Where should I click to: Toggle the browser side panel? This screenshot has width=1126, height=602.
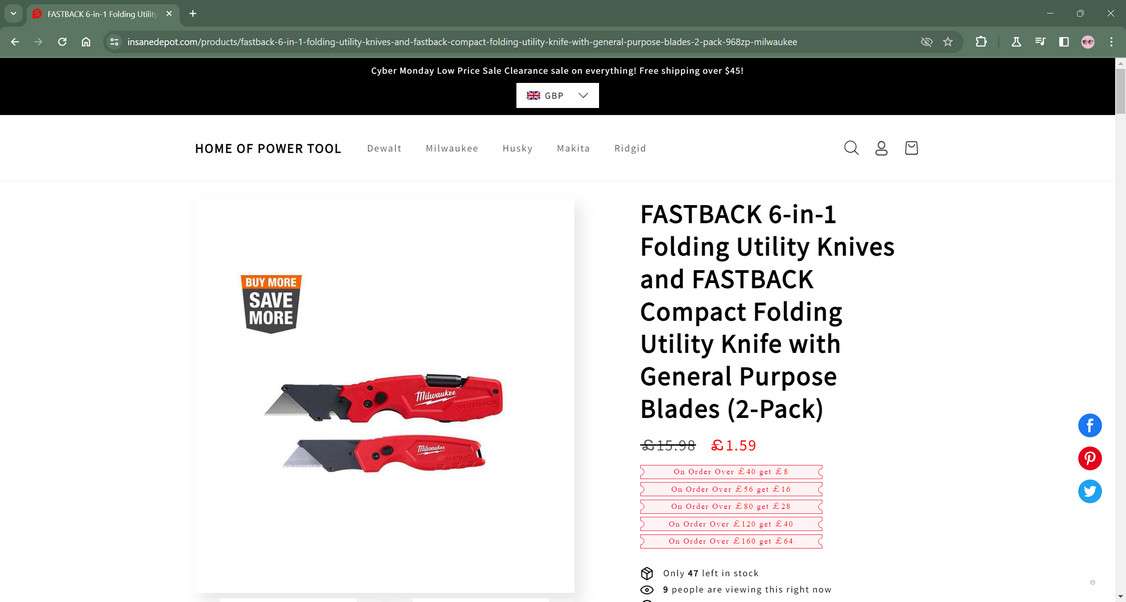click(1064, 42)
